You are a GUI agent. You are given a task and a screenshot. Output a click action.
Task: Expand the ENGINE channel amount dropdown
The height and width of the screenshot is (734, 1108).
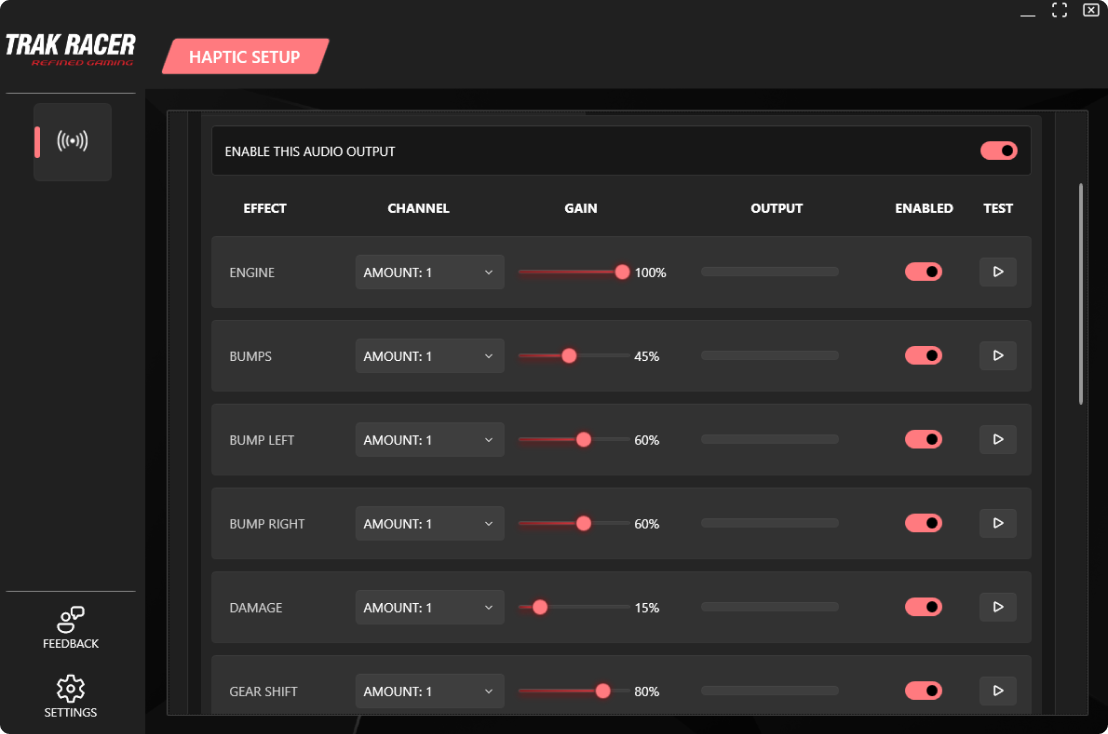click(429, 272)
